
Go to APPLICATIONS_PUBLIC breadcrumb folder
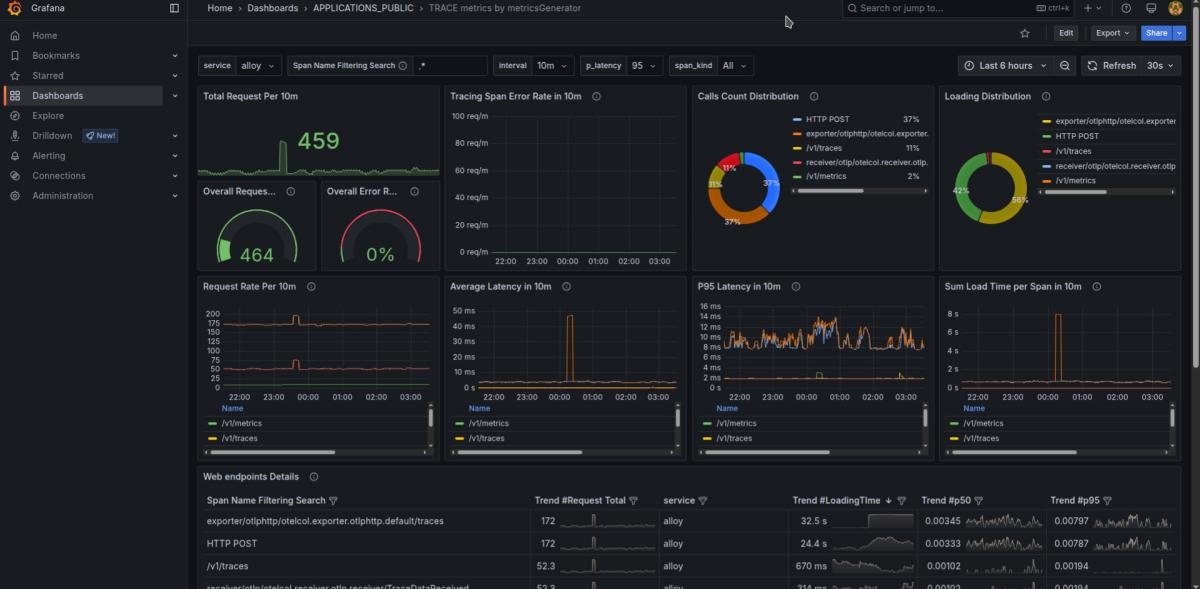coord(363,8)
